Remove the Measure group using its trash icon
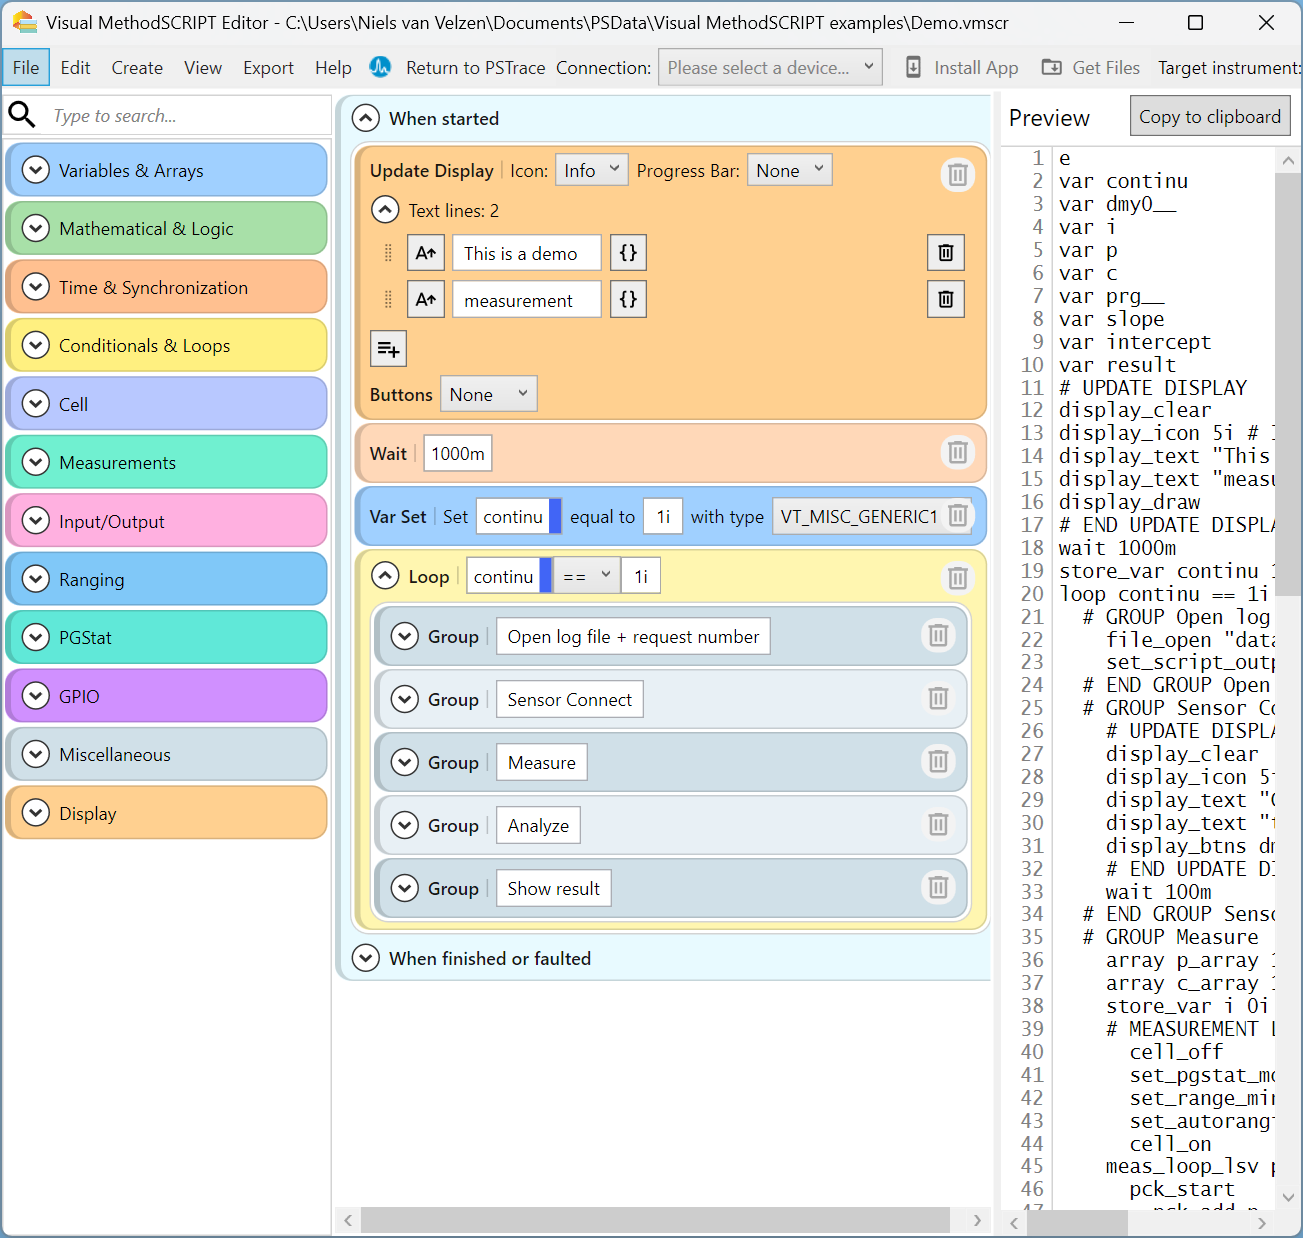The width and height of the screenshot is (1303, 1238). tap(938, 762)
